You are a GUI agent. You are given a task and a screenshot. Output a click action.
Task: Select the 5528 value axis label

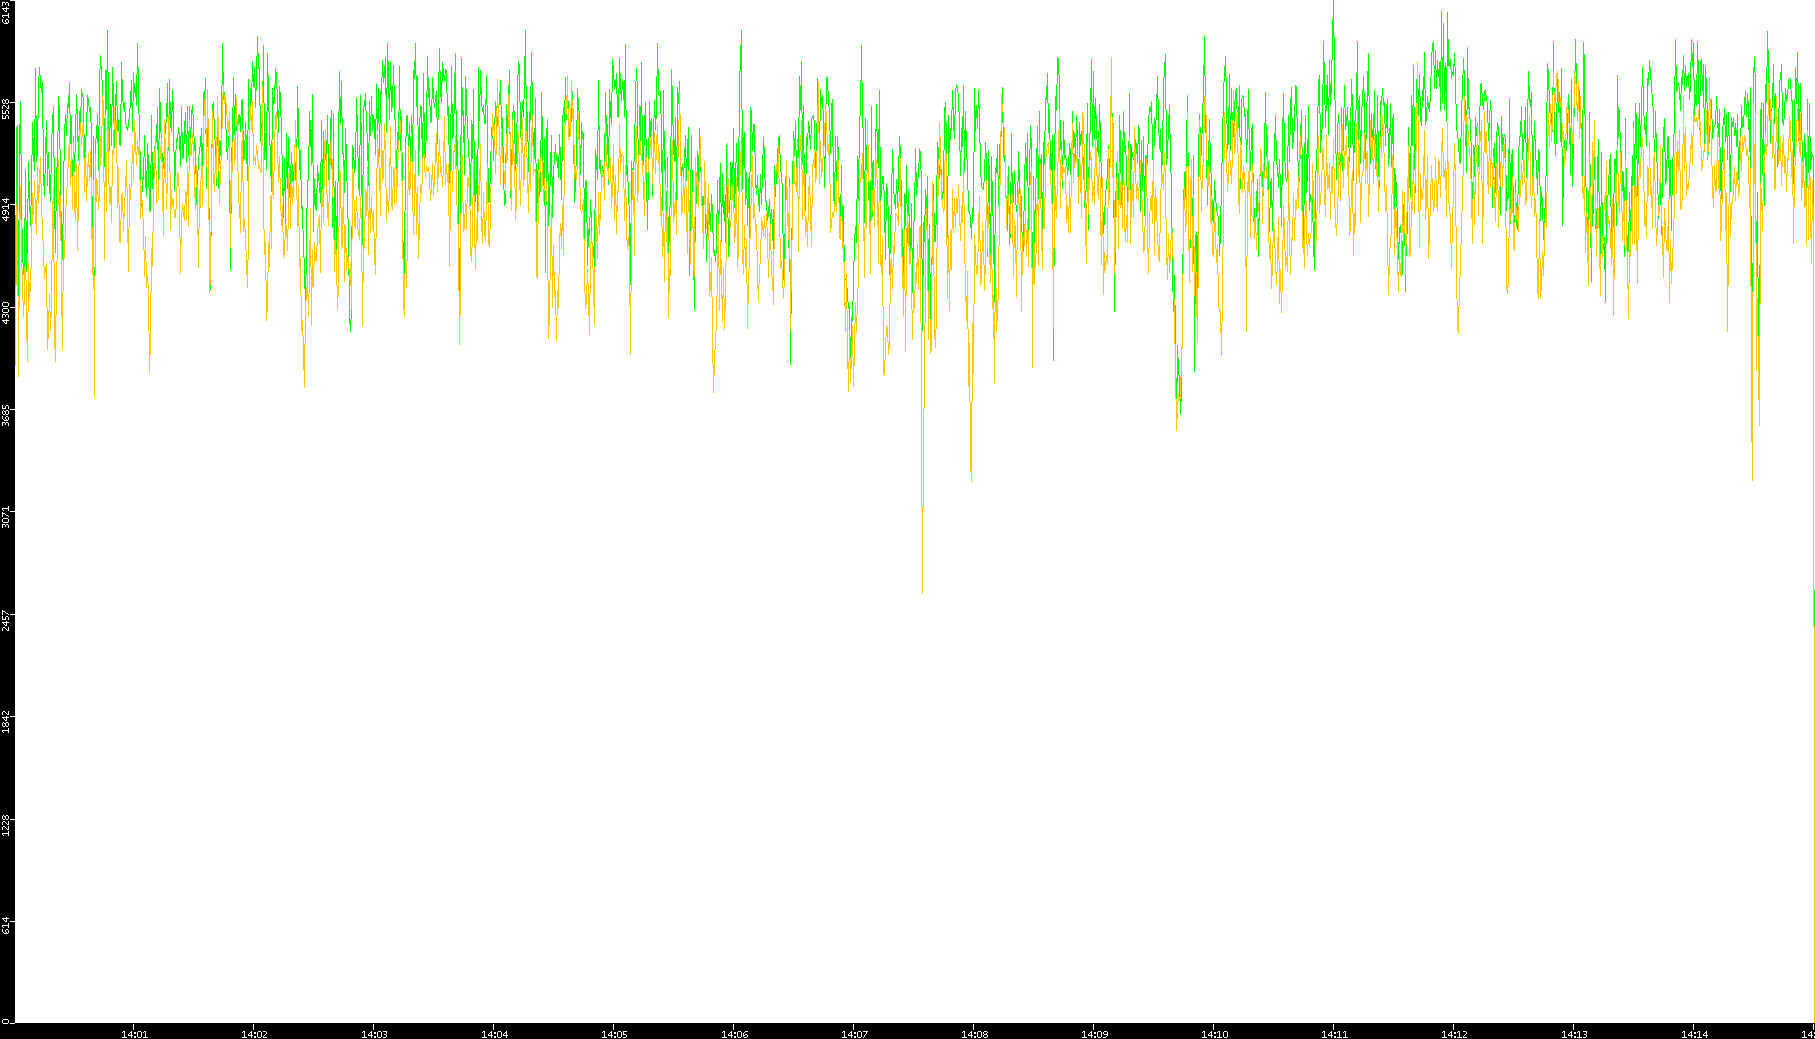6,108
